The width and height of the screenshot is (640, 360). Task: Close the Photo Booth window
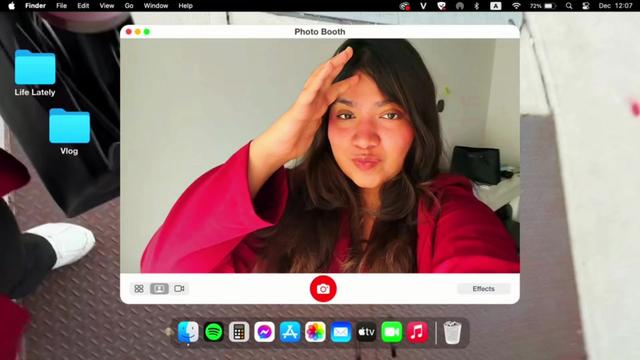click(129, 32)
